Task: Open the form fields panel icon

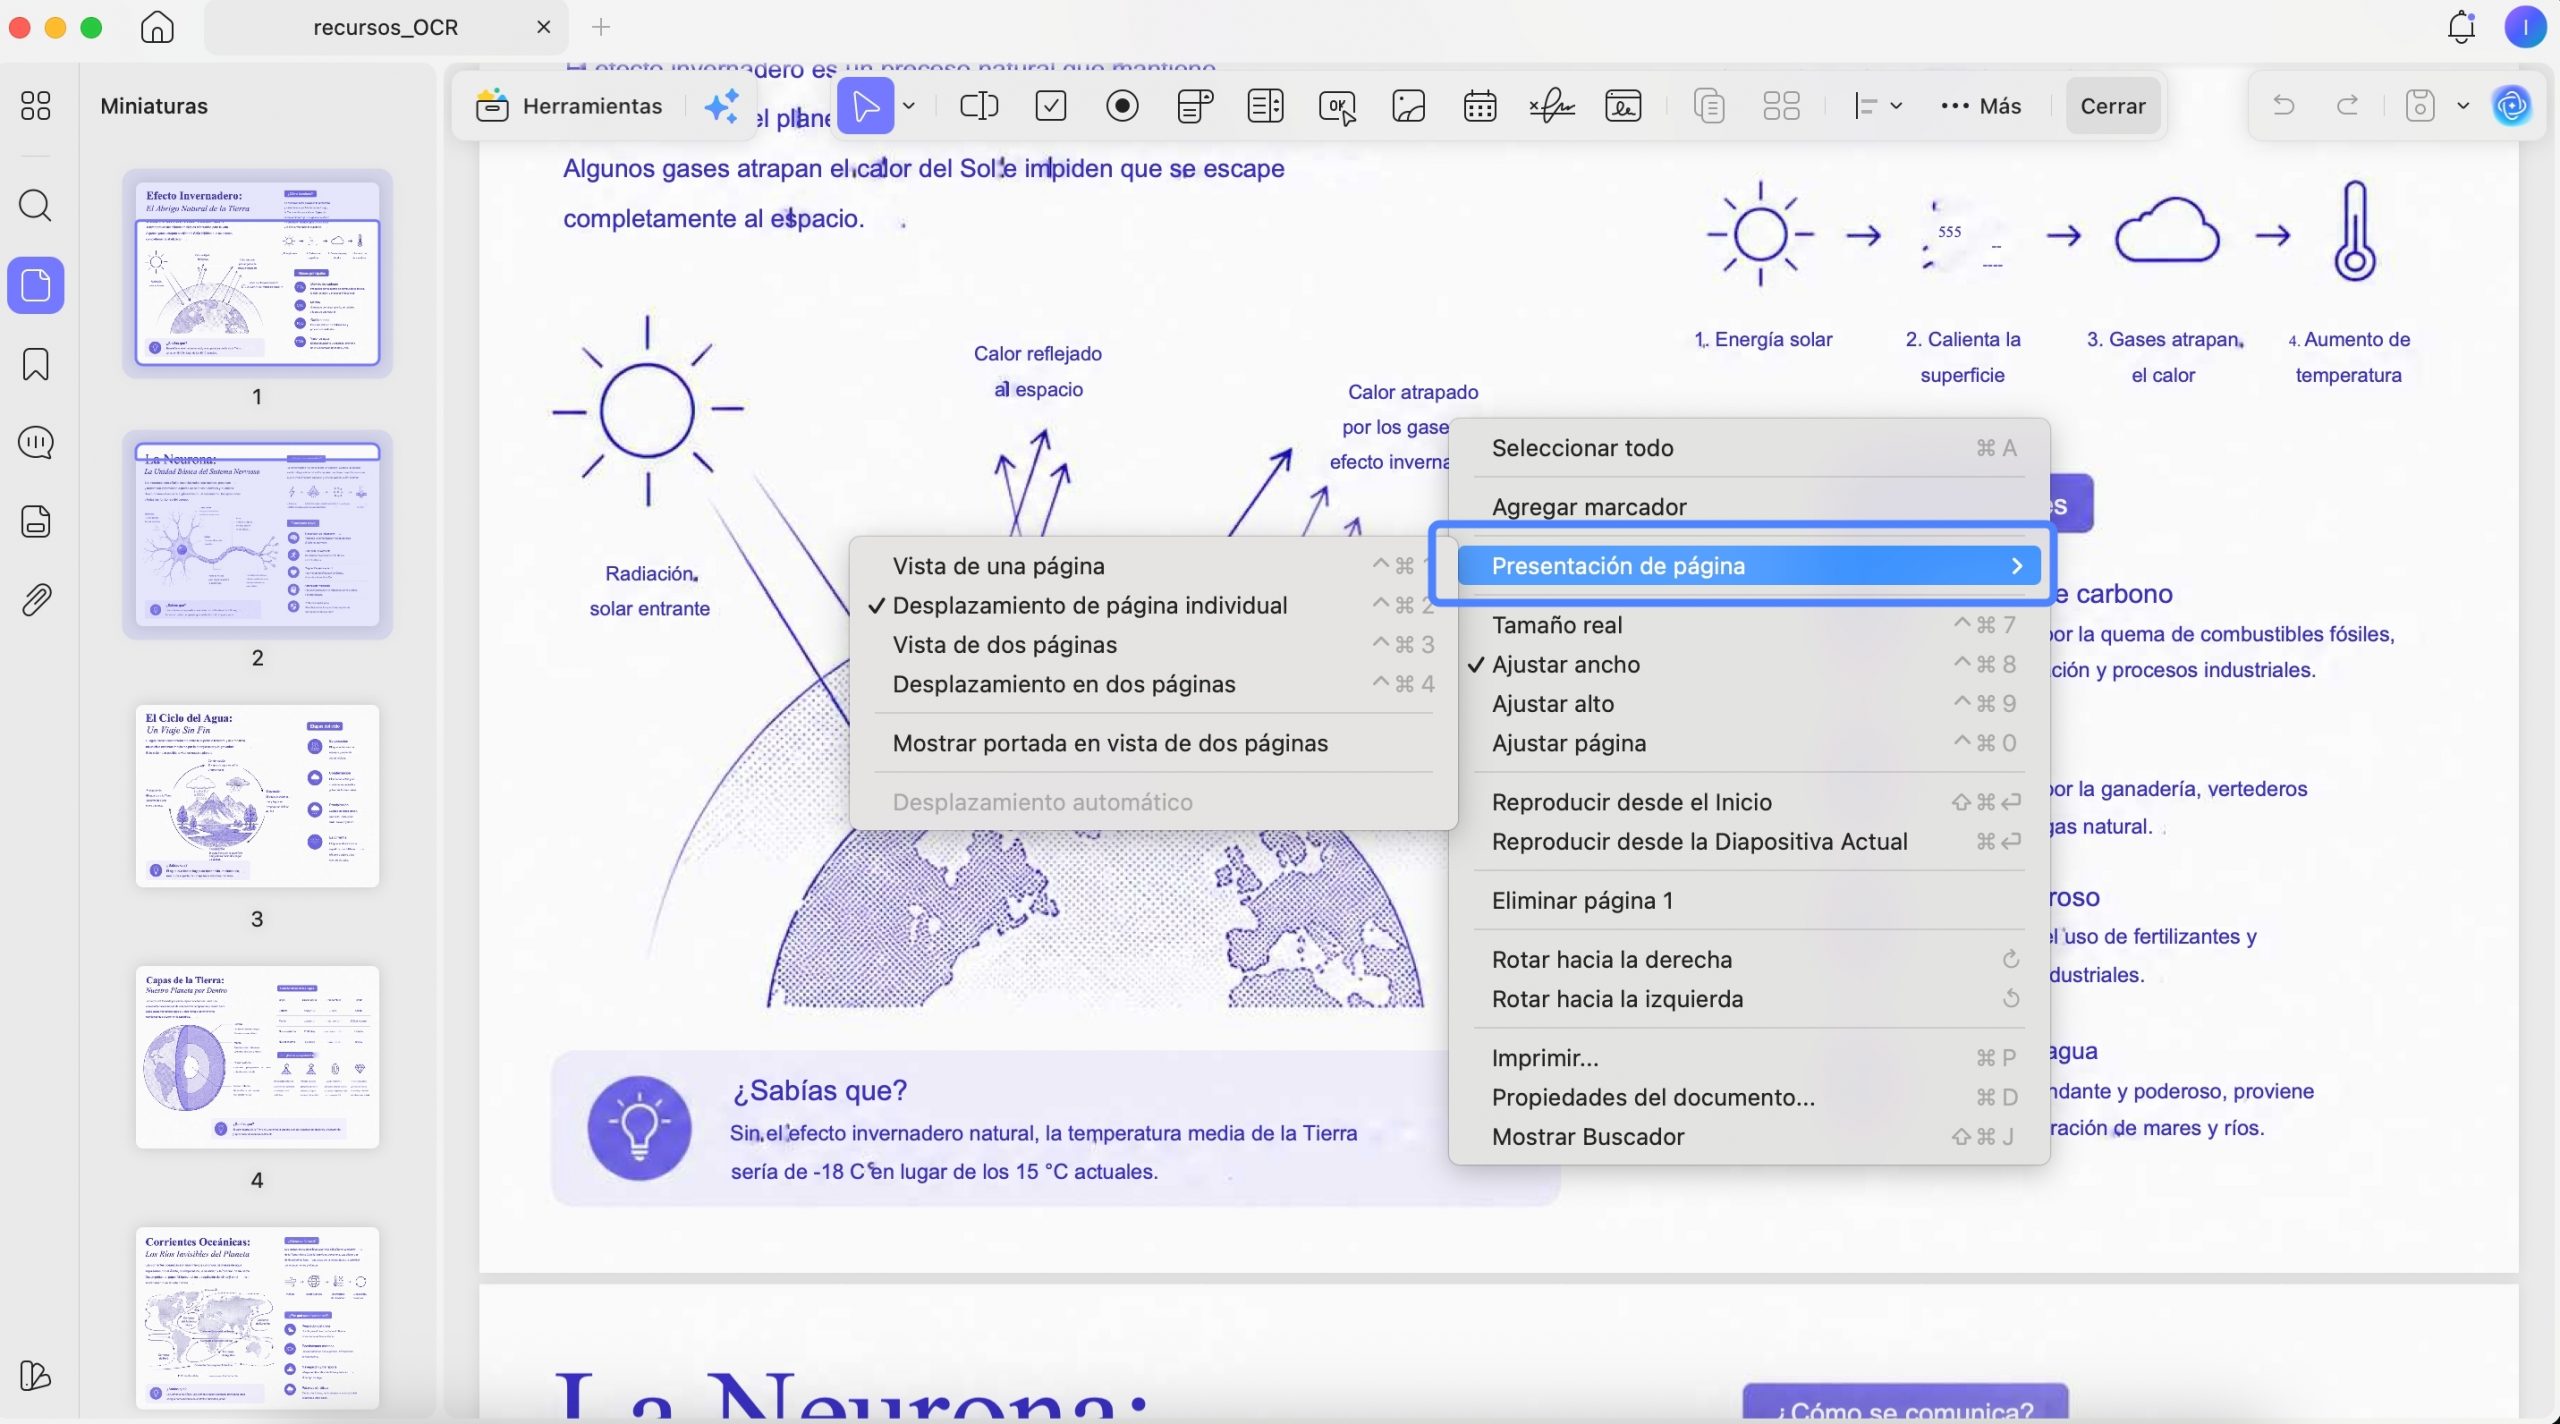Action: [x=36, y=521]
